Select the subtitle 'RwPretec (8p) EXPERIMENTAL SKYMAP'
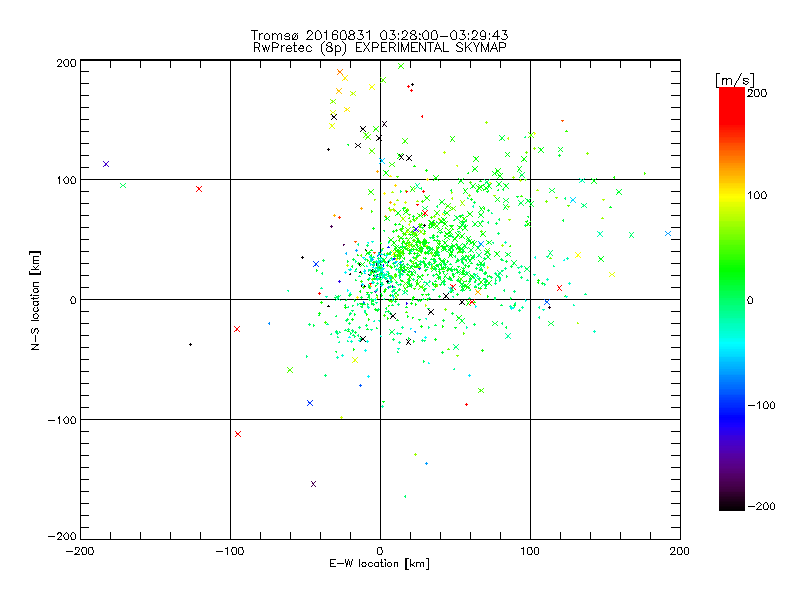The image size is (800, 600). click(379, 47)
